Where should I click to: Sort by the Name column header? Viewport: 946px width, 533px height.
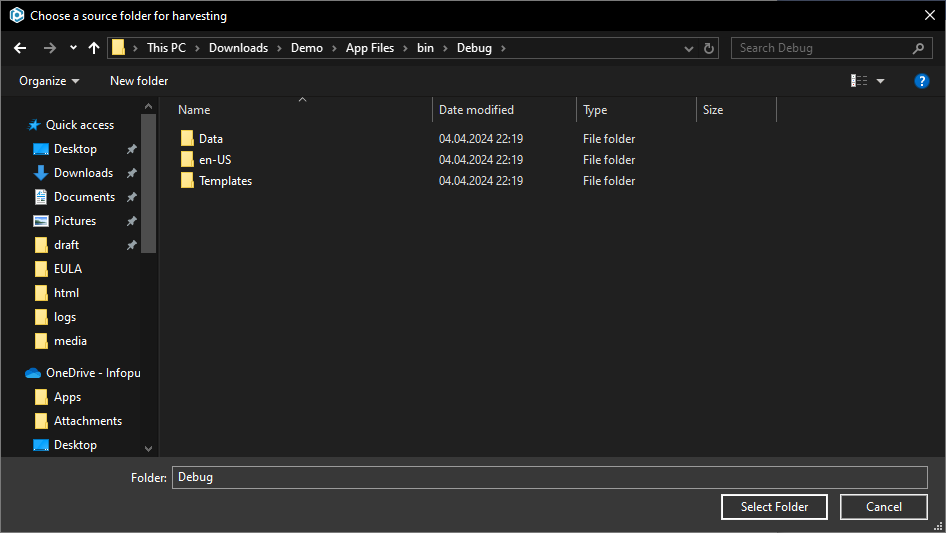click(x=194, y=110)
